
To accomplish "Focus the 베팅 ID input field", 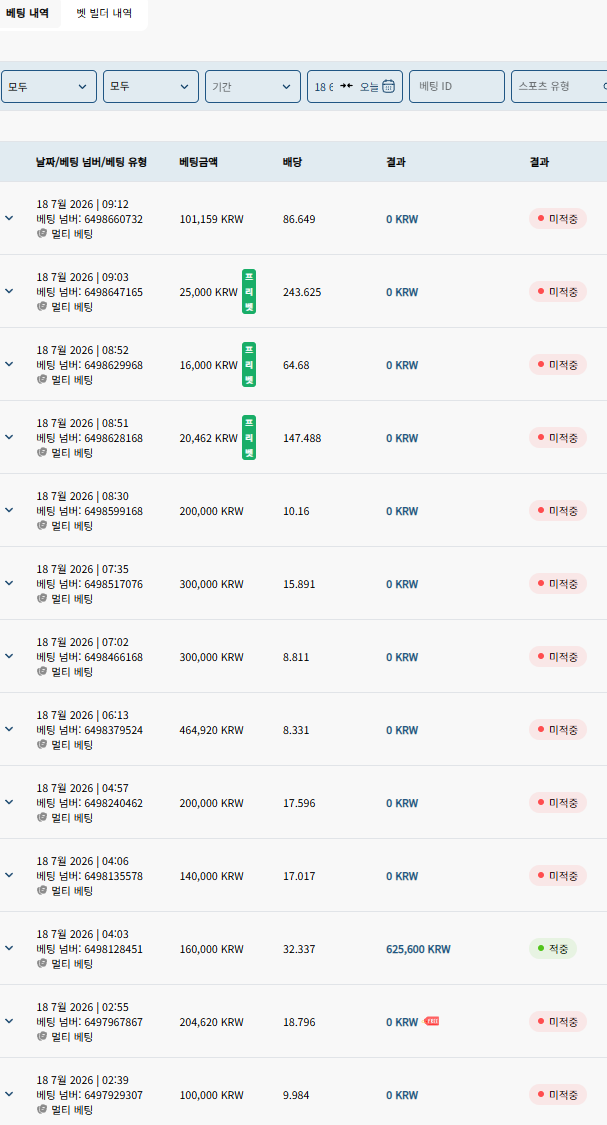I will coord(457,86).
